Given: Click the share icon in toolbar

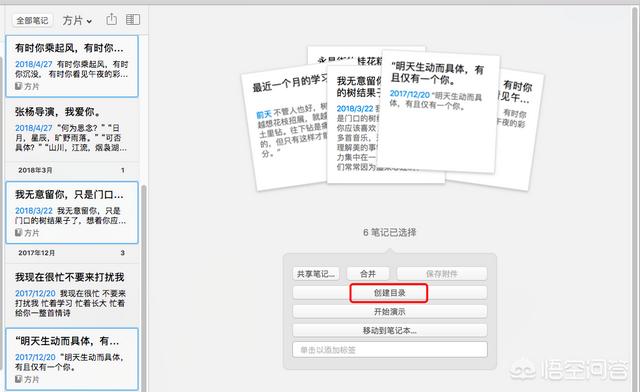Looking at the screenshot, I should coord(111,19).
